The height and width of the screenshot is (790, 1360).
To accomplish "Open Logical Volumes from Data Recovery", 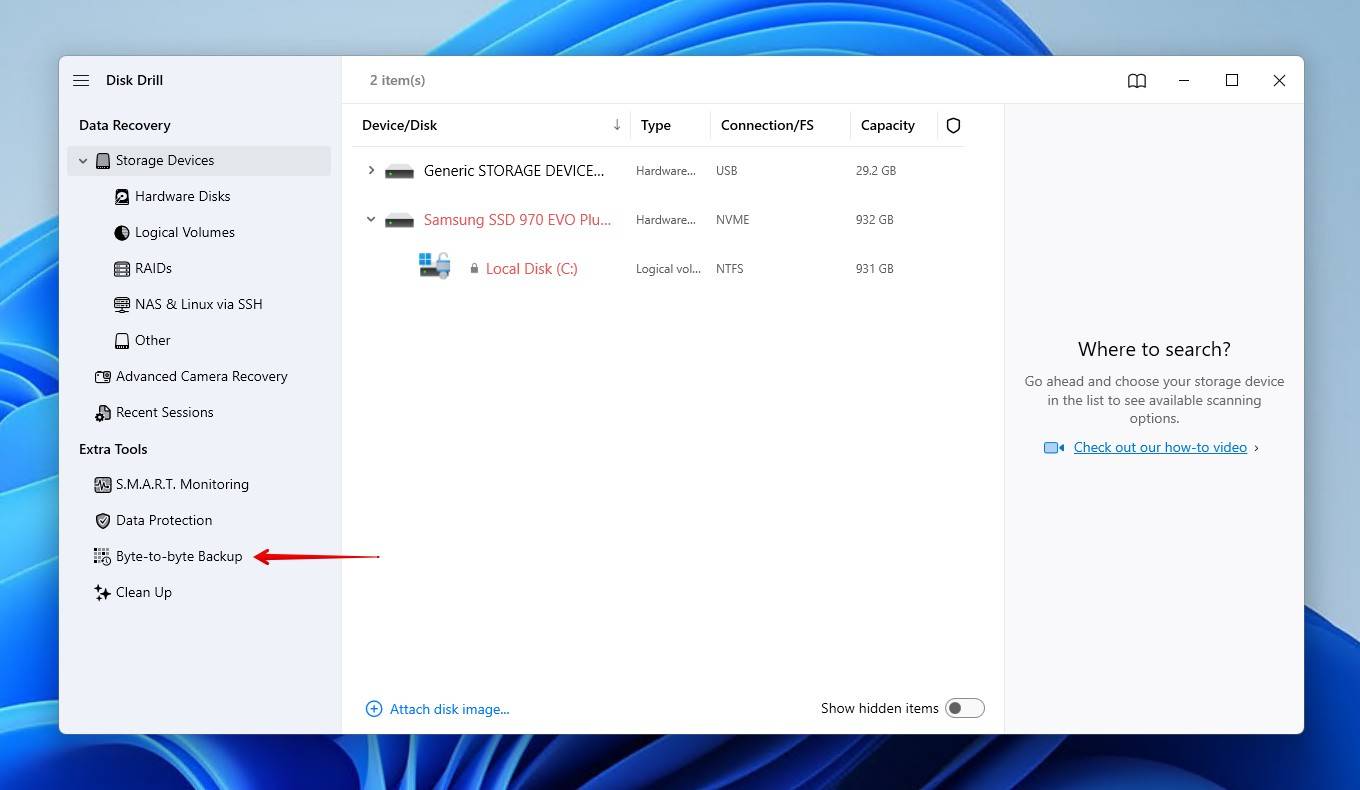I will [x=184, y=232].
